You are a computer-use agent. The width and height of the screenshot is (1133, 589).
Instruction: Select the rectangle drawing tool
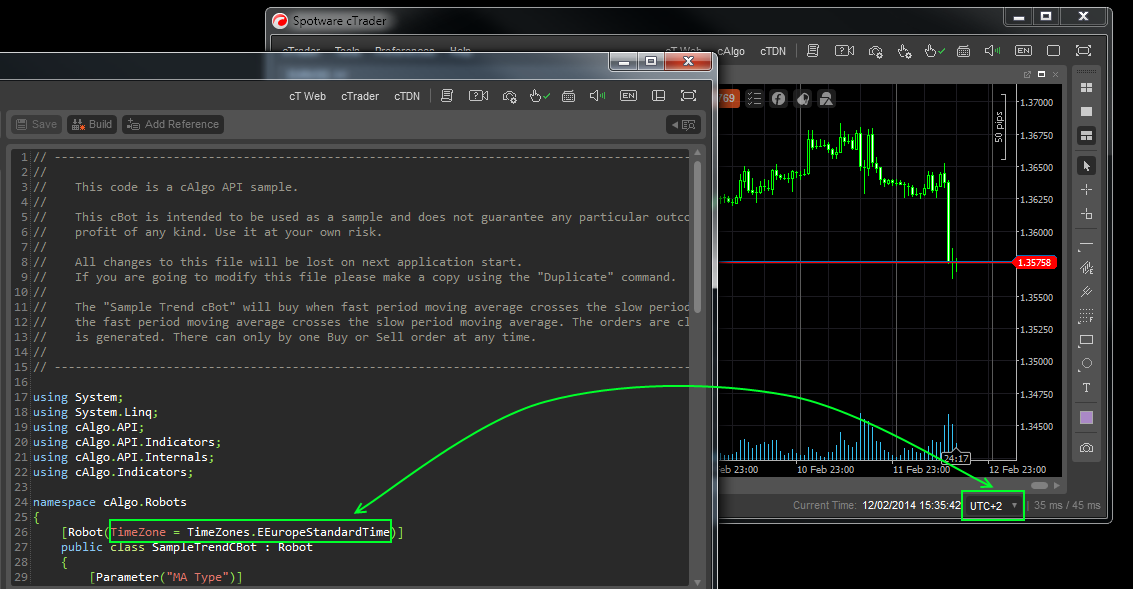point(1086,340)
